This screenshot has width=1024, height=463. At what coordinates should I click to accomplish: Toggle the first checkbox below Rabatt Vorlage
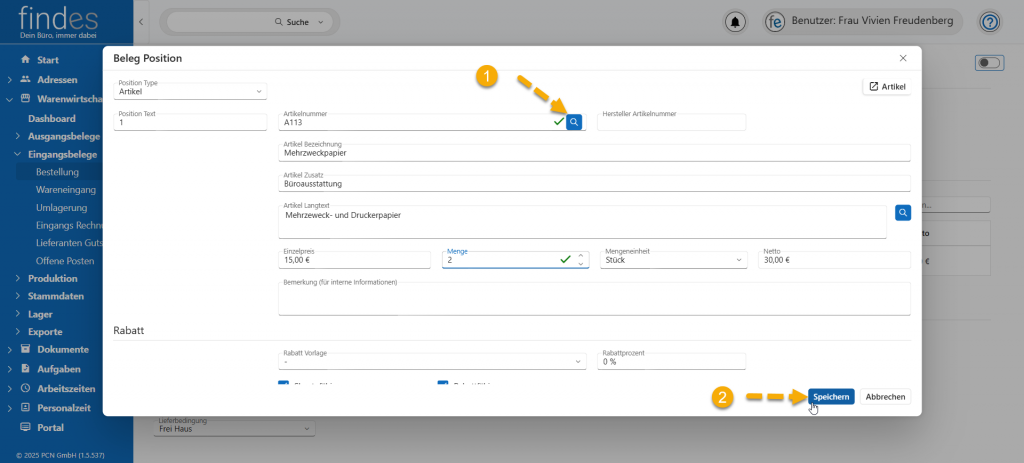[283, 385]
